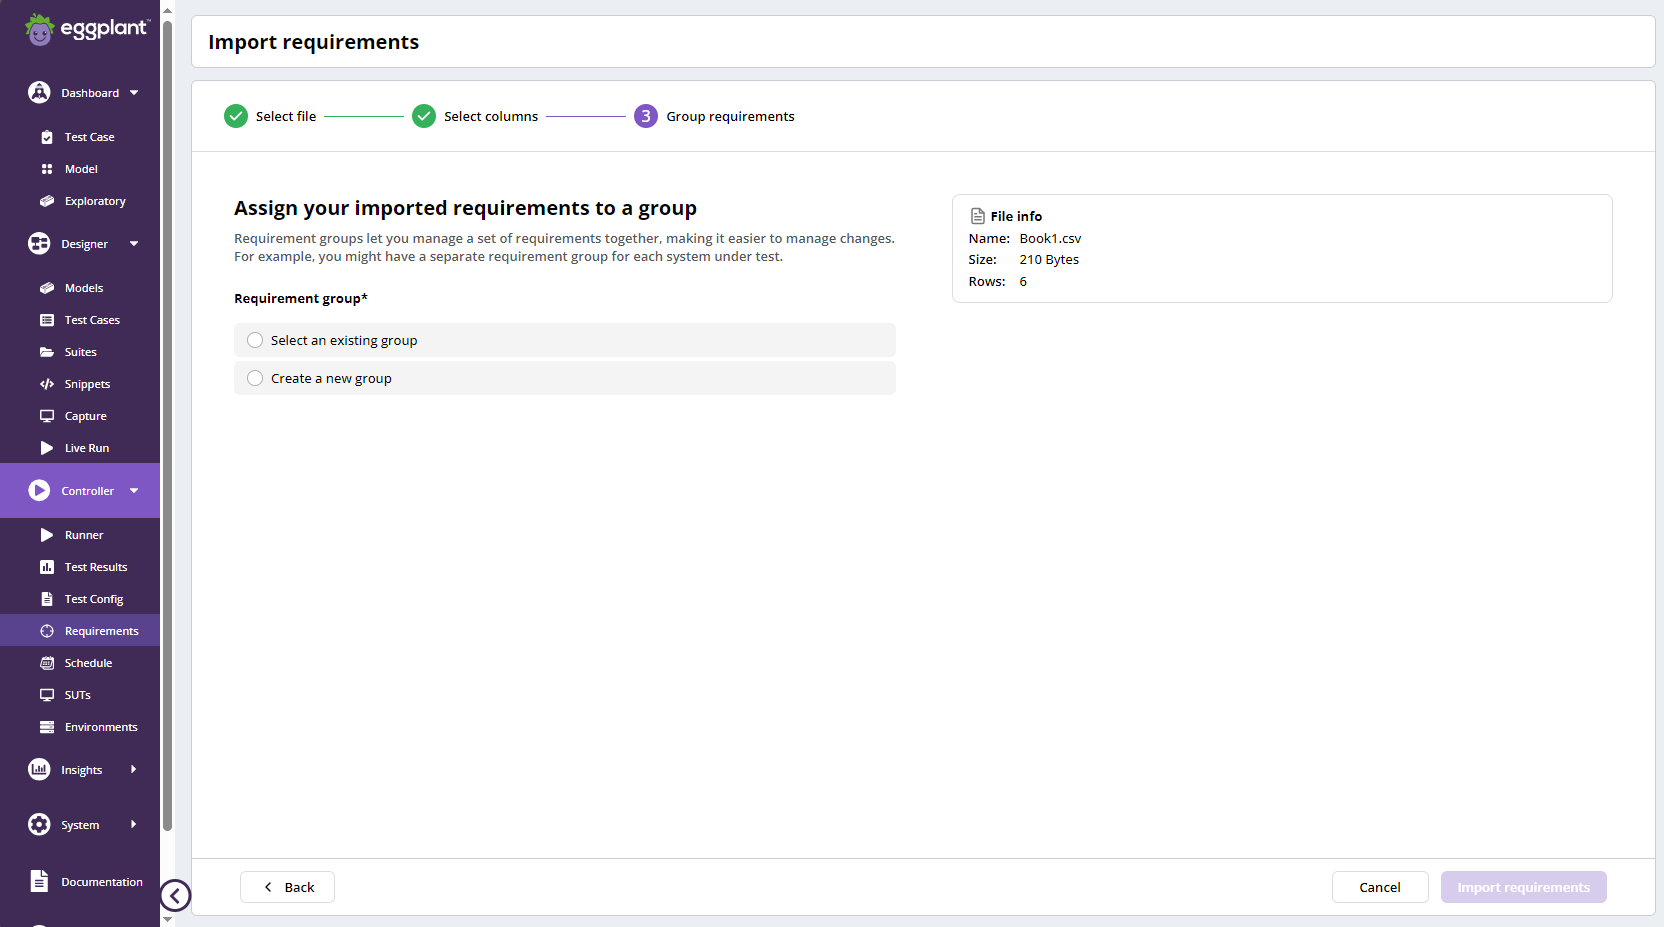Click the Insights chart icon
This screenshot has width=1664, height=927.
[x=39, y=769]
